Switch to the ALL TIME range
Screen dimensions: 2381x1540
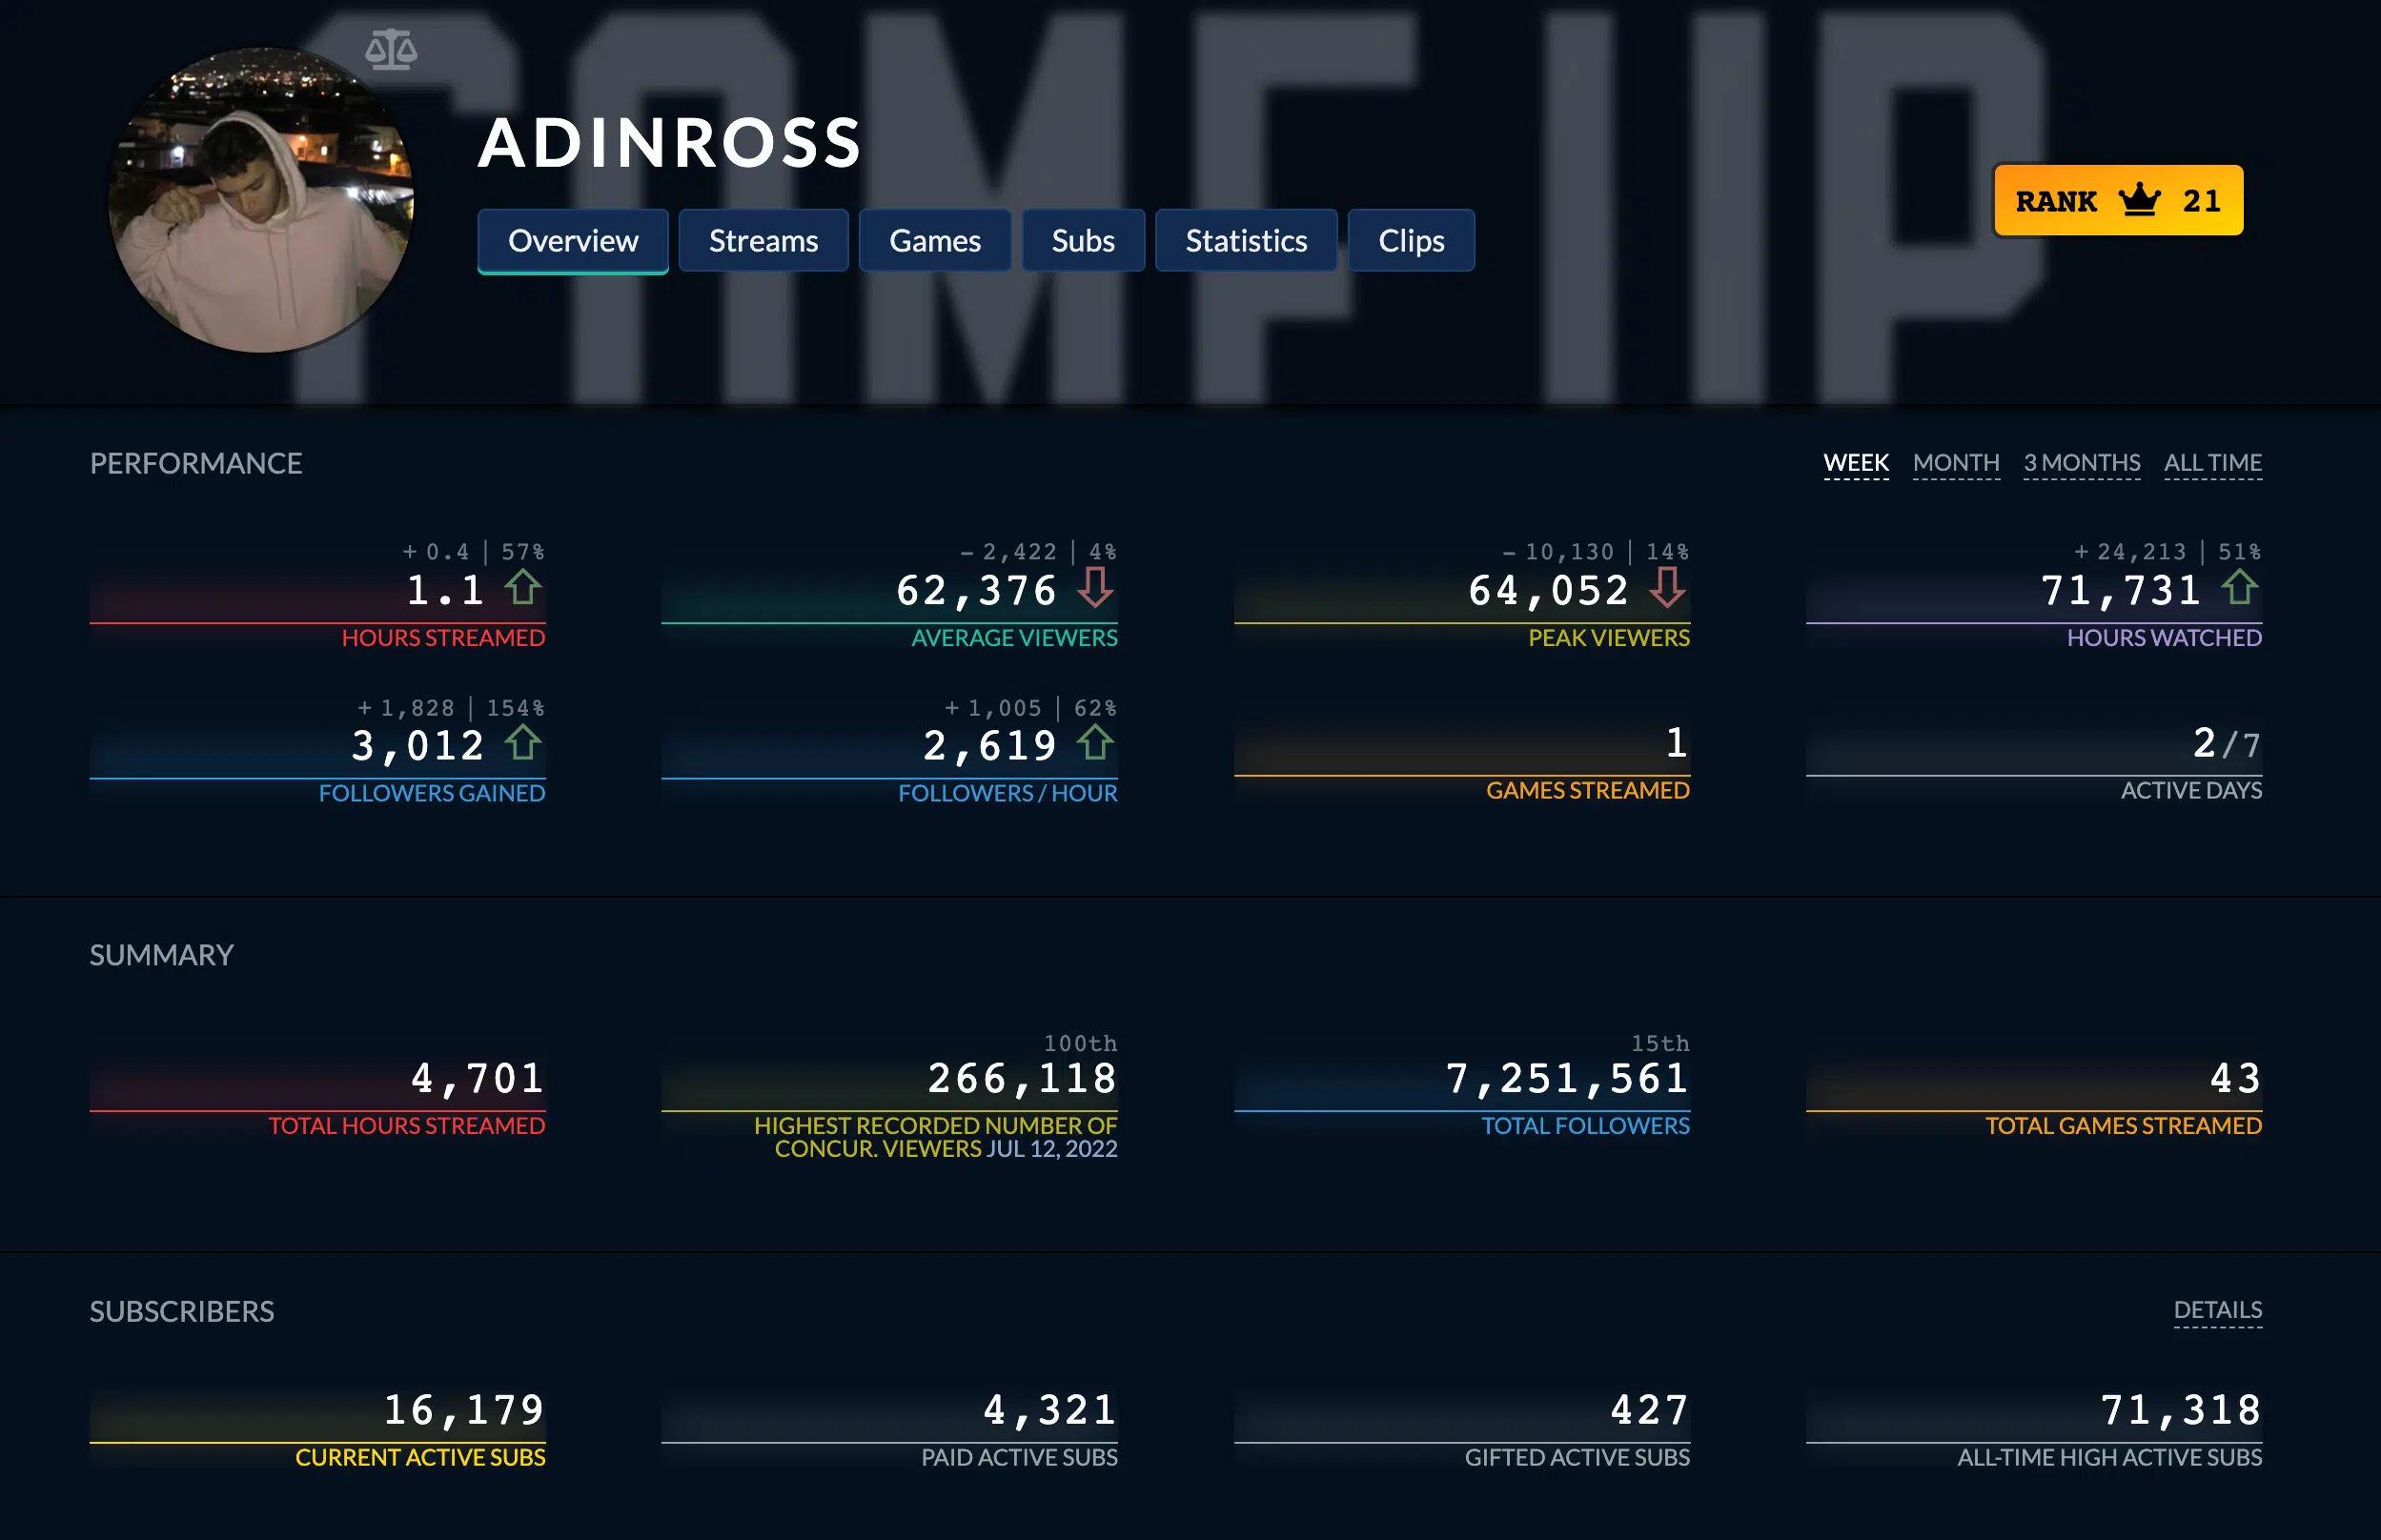coord(2213,462)
